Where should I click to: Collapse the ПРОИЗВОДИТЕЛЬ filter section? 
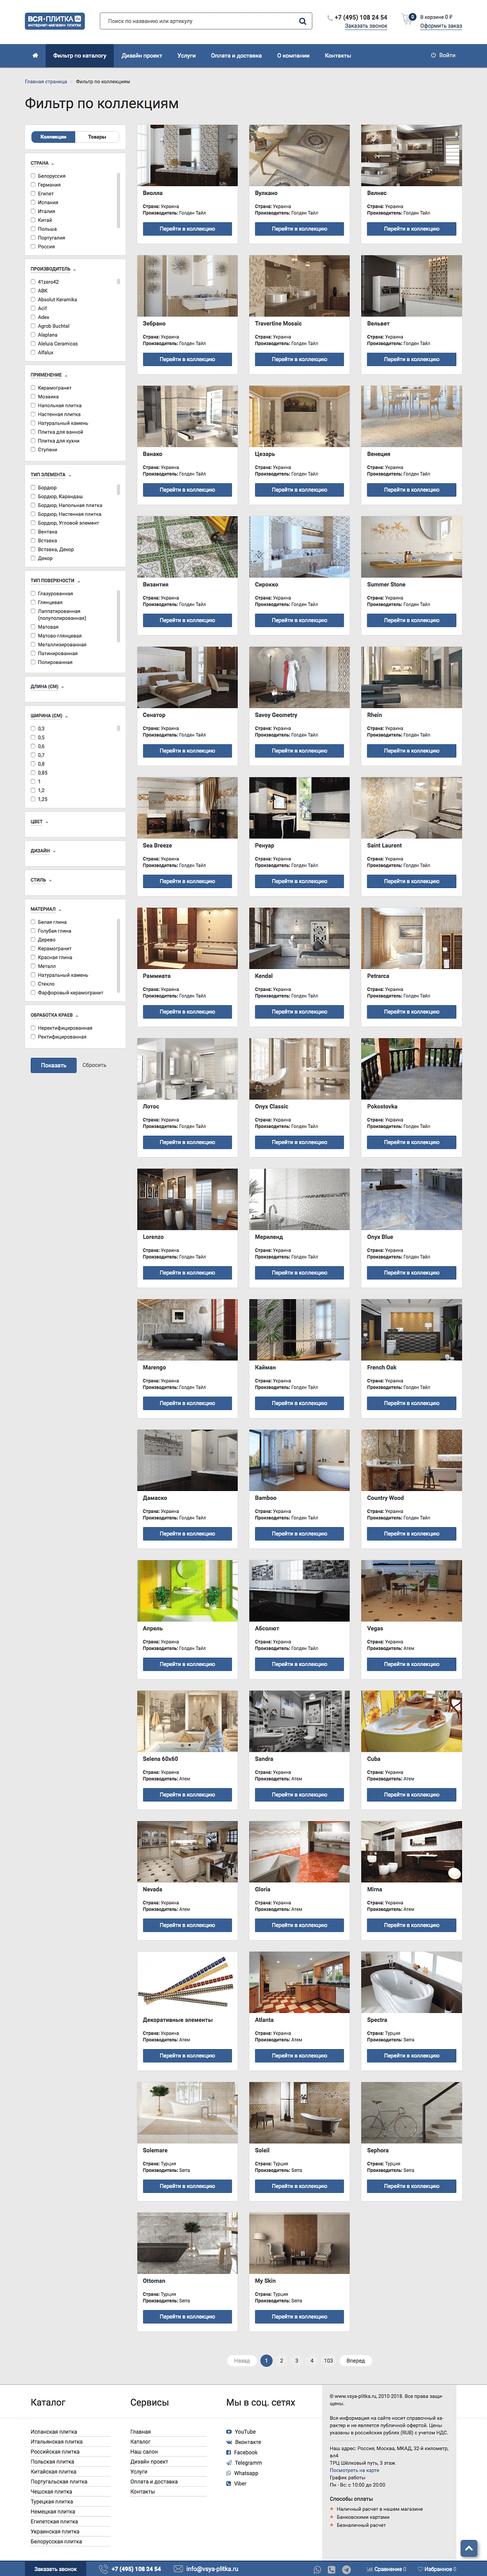point(53,269)
